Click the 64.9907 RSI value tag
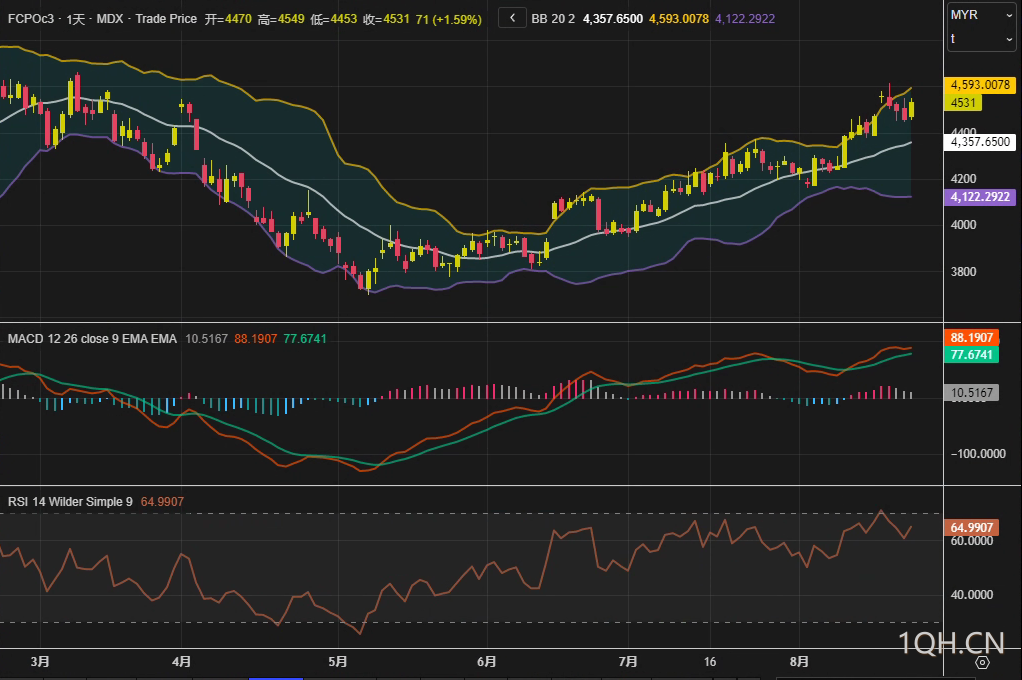Image resolution: width=1022 pixels, height=680 pixels. pos(972,527)
